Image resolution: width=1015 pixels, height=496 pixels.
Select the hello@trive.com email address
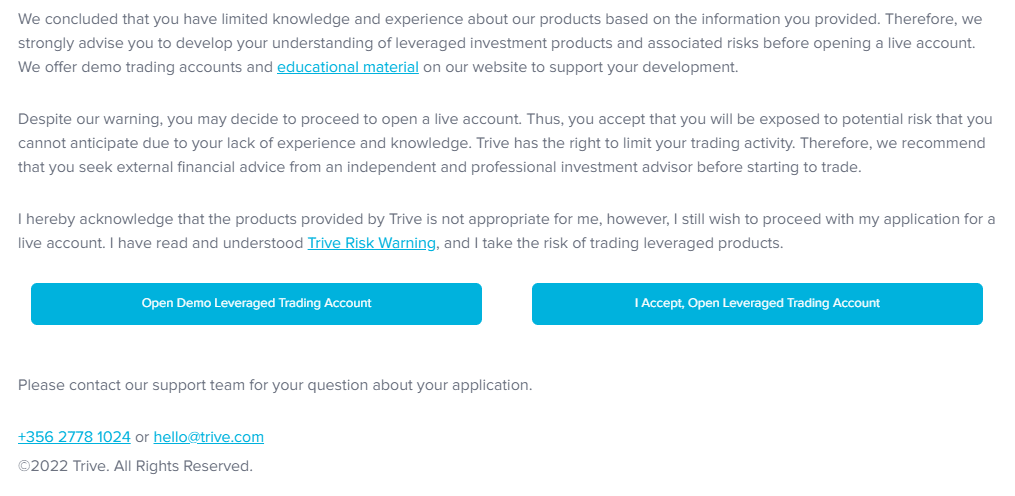(208, 437)
